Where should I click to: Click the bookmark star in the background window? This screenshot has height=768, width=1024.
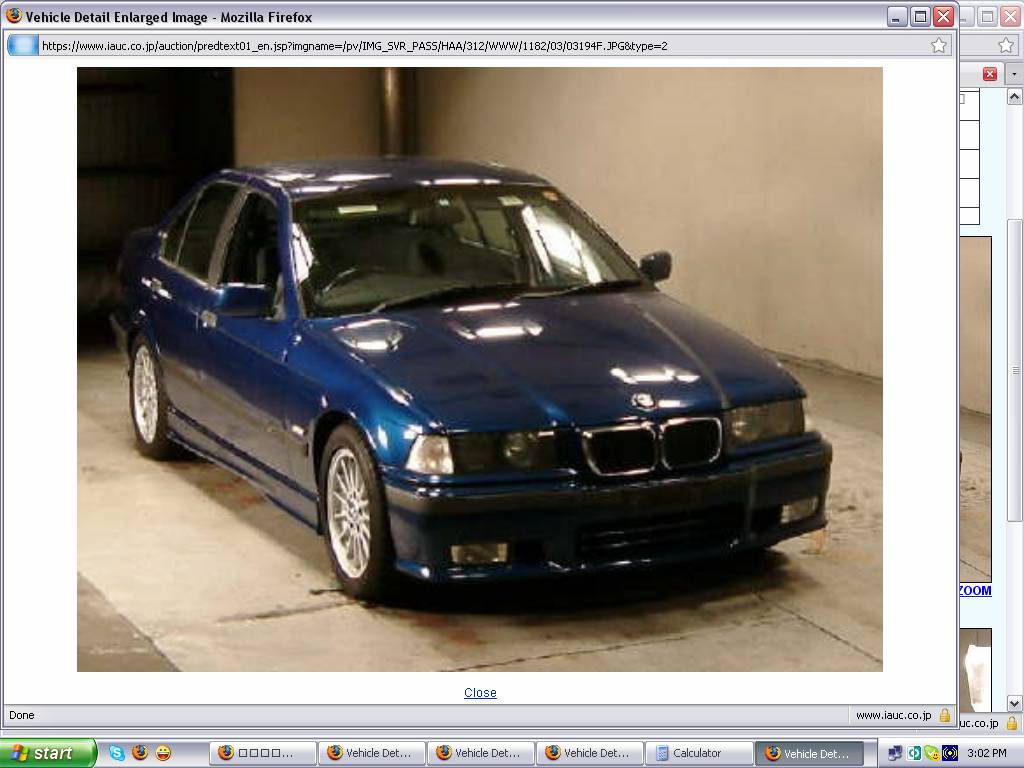(x=1005, y=45)
